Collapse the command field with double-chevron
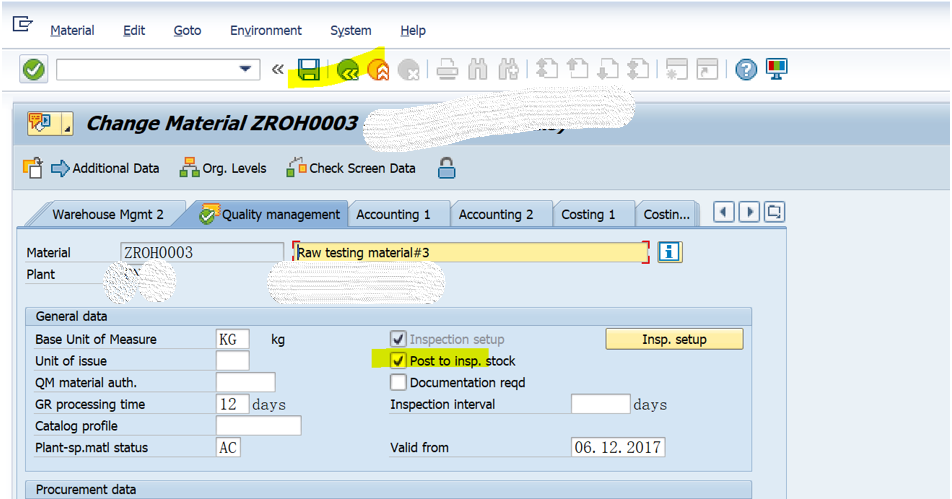The height and width of the screenshot is (499, 952). (x=277, y=69)
